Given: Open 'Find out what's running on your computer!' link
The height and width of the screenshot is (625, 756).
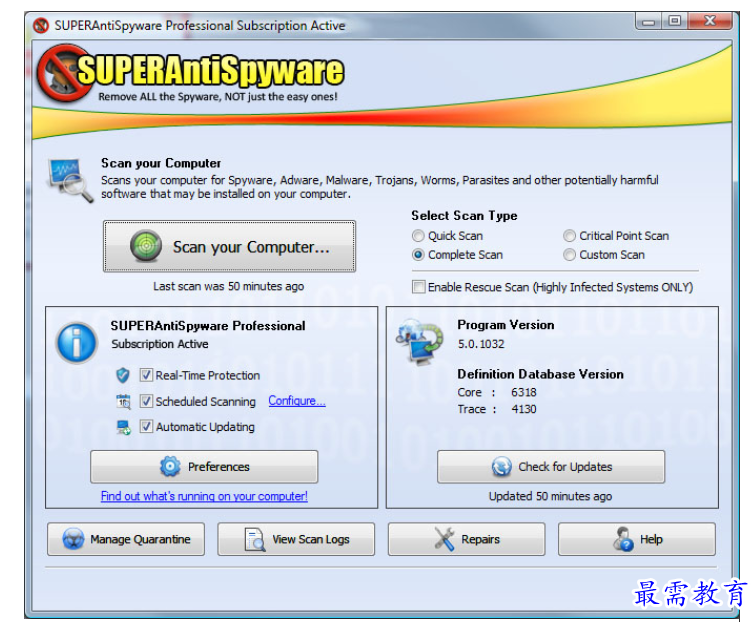Looking at the screenshot, I should [x=204, y=496].
